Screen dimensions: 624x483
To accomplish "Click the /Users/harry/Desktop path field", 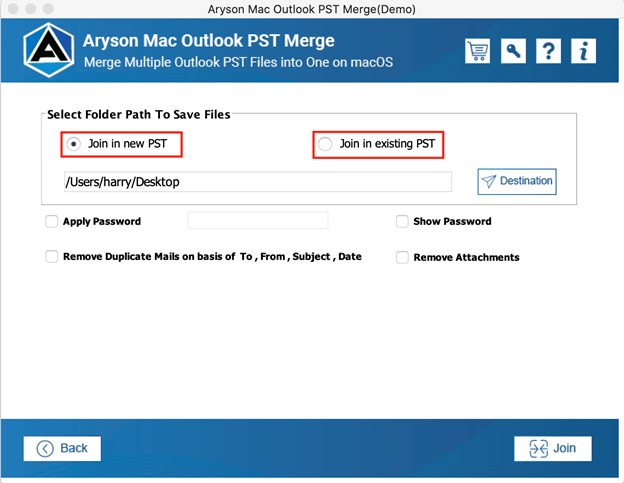I will tap(258, 182).
